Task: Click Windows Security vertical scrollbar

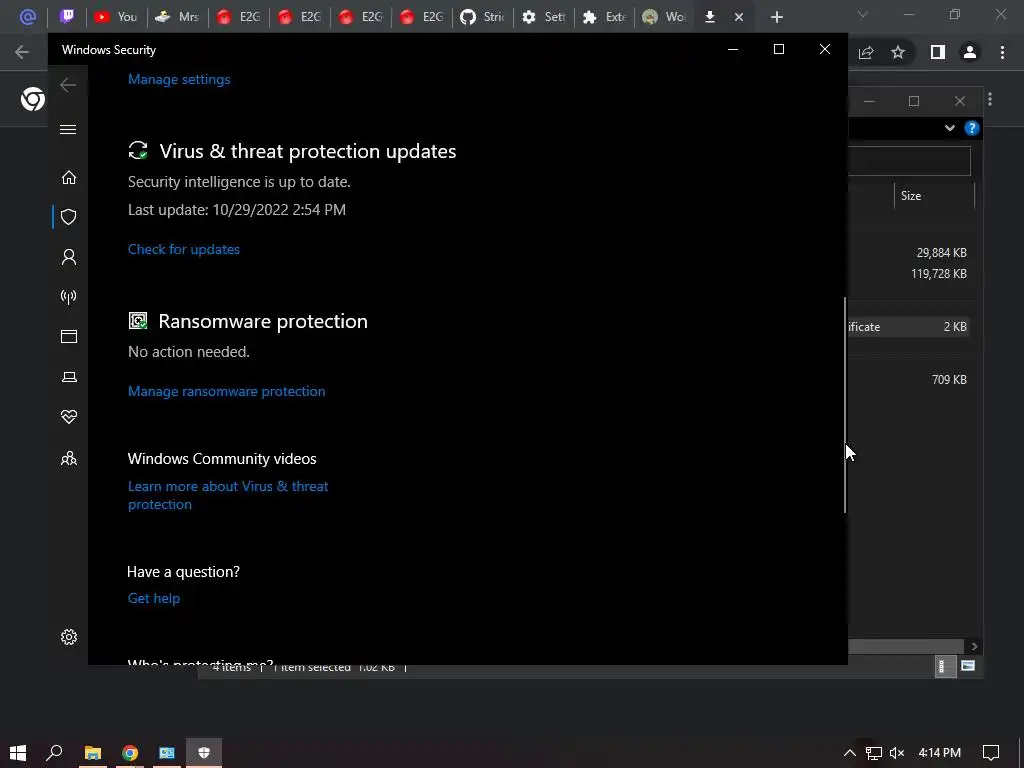Action: pyautogui.click(x=845, y=405)
